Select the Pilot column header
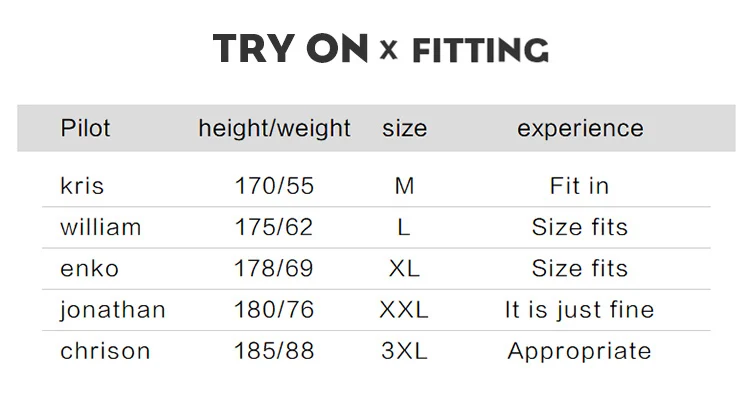The height and width of the screenshot is (410, 750). point(85,128)
